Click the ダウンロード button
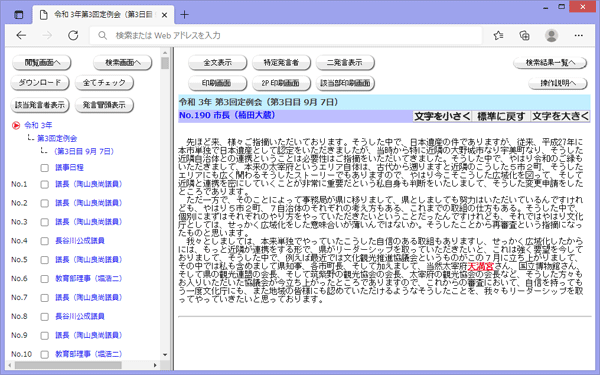The image size is (600, 375). coord(40,83)
